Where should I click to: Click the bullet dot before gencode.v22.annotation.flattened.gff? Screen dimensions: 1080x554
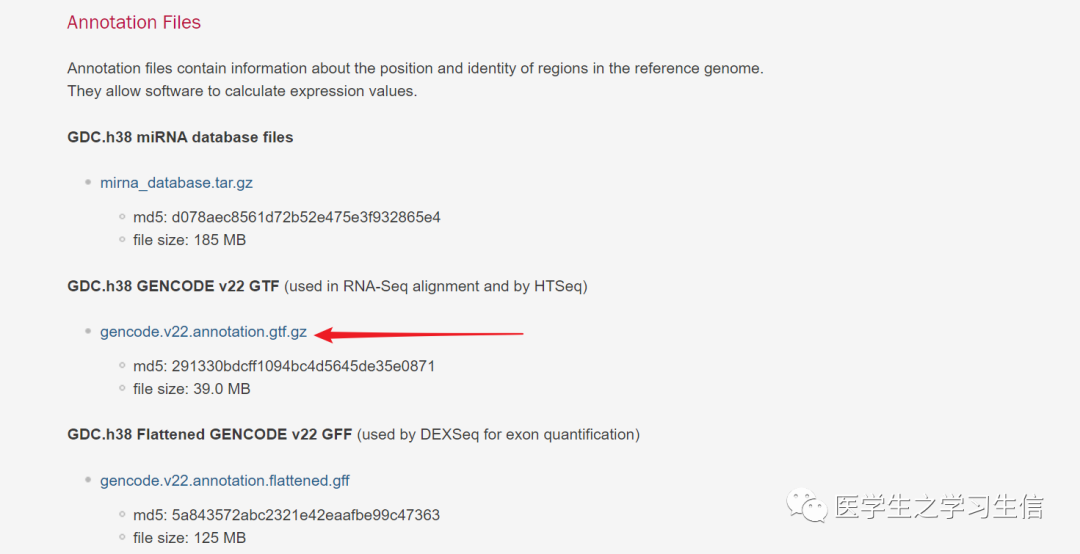pyautogui.click(x=87, y=480)
